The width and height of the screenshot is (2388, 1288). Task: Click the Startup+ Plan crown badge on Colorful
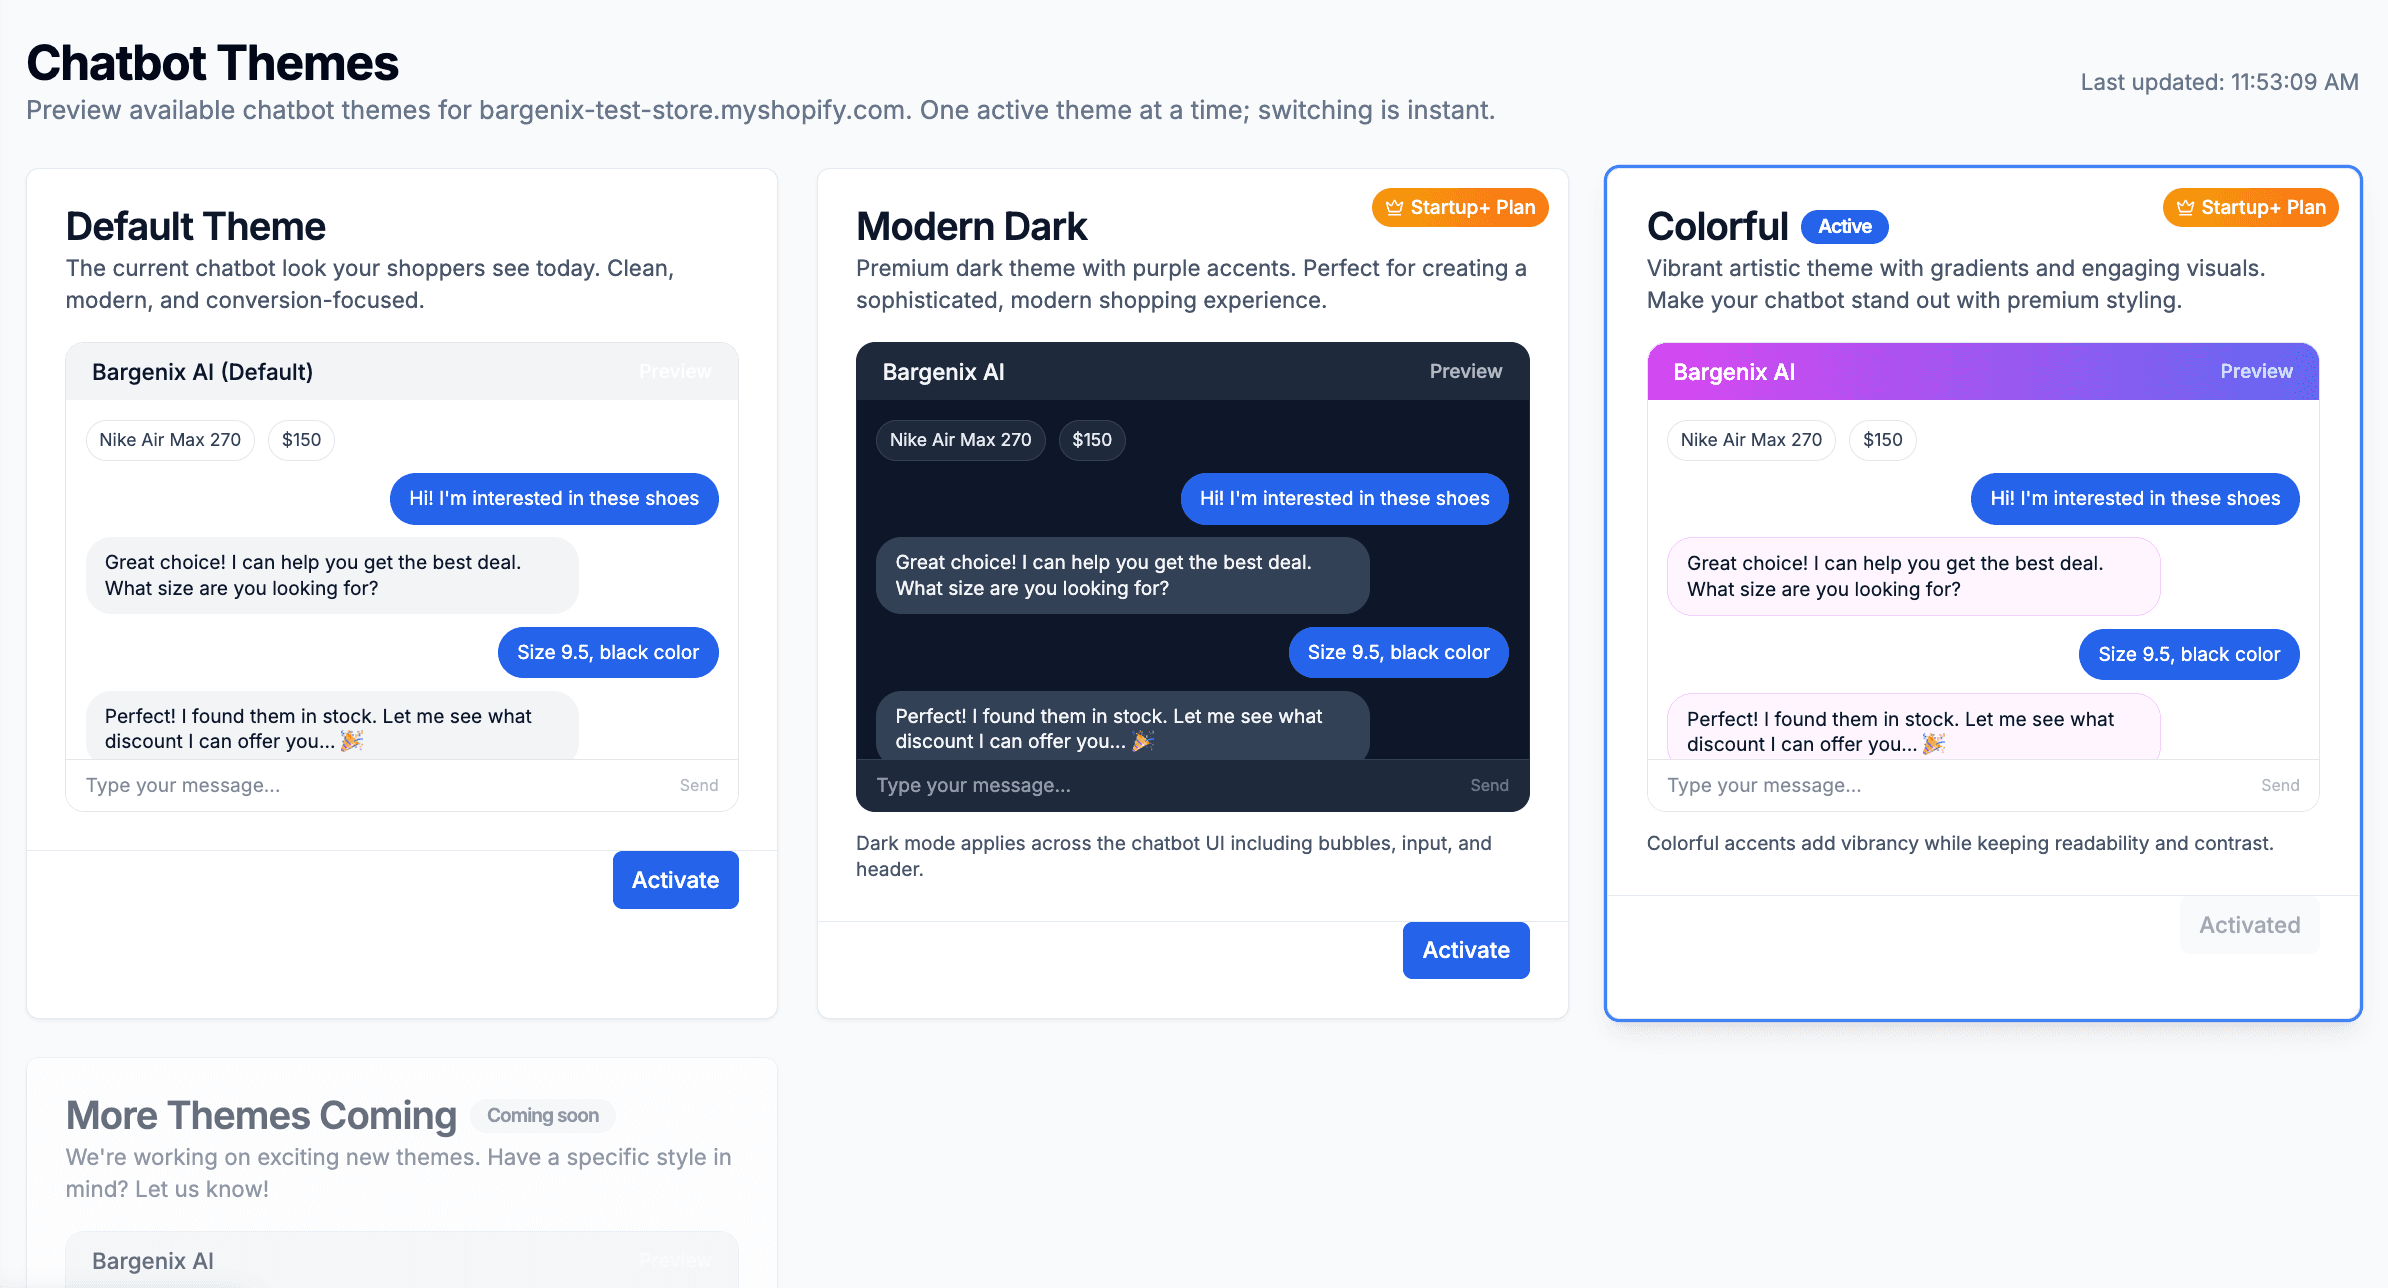[2249, 207]
